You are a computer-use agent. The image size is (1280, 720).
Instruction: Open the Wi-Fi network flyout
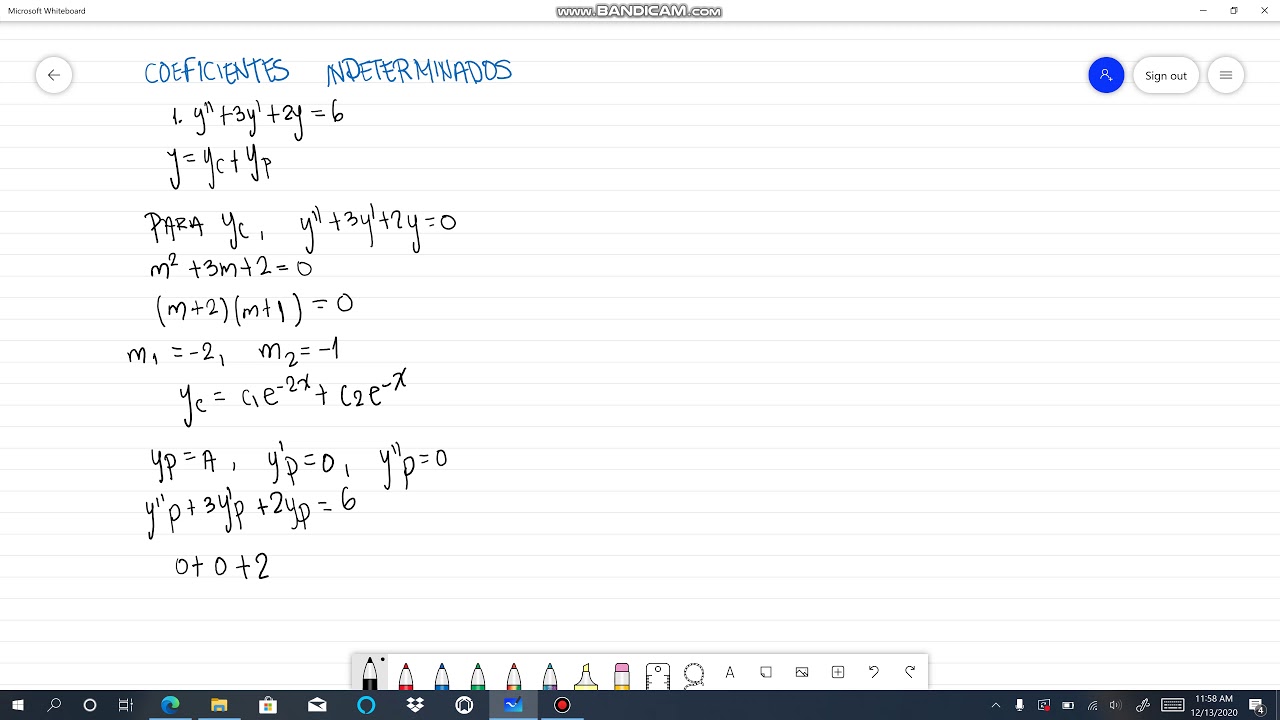[x=1092, y=705]
